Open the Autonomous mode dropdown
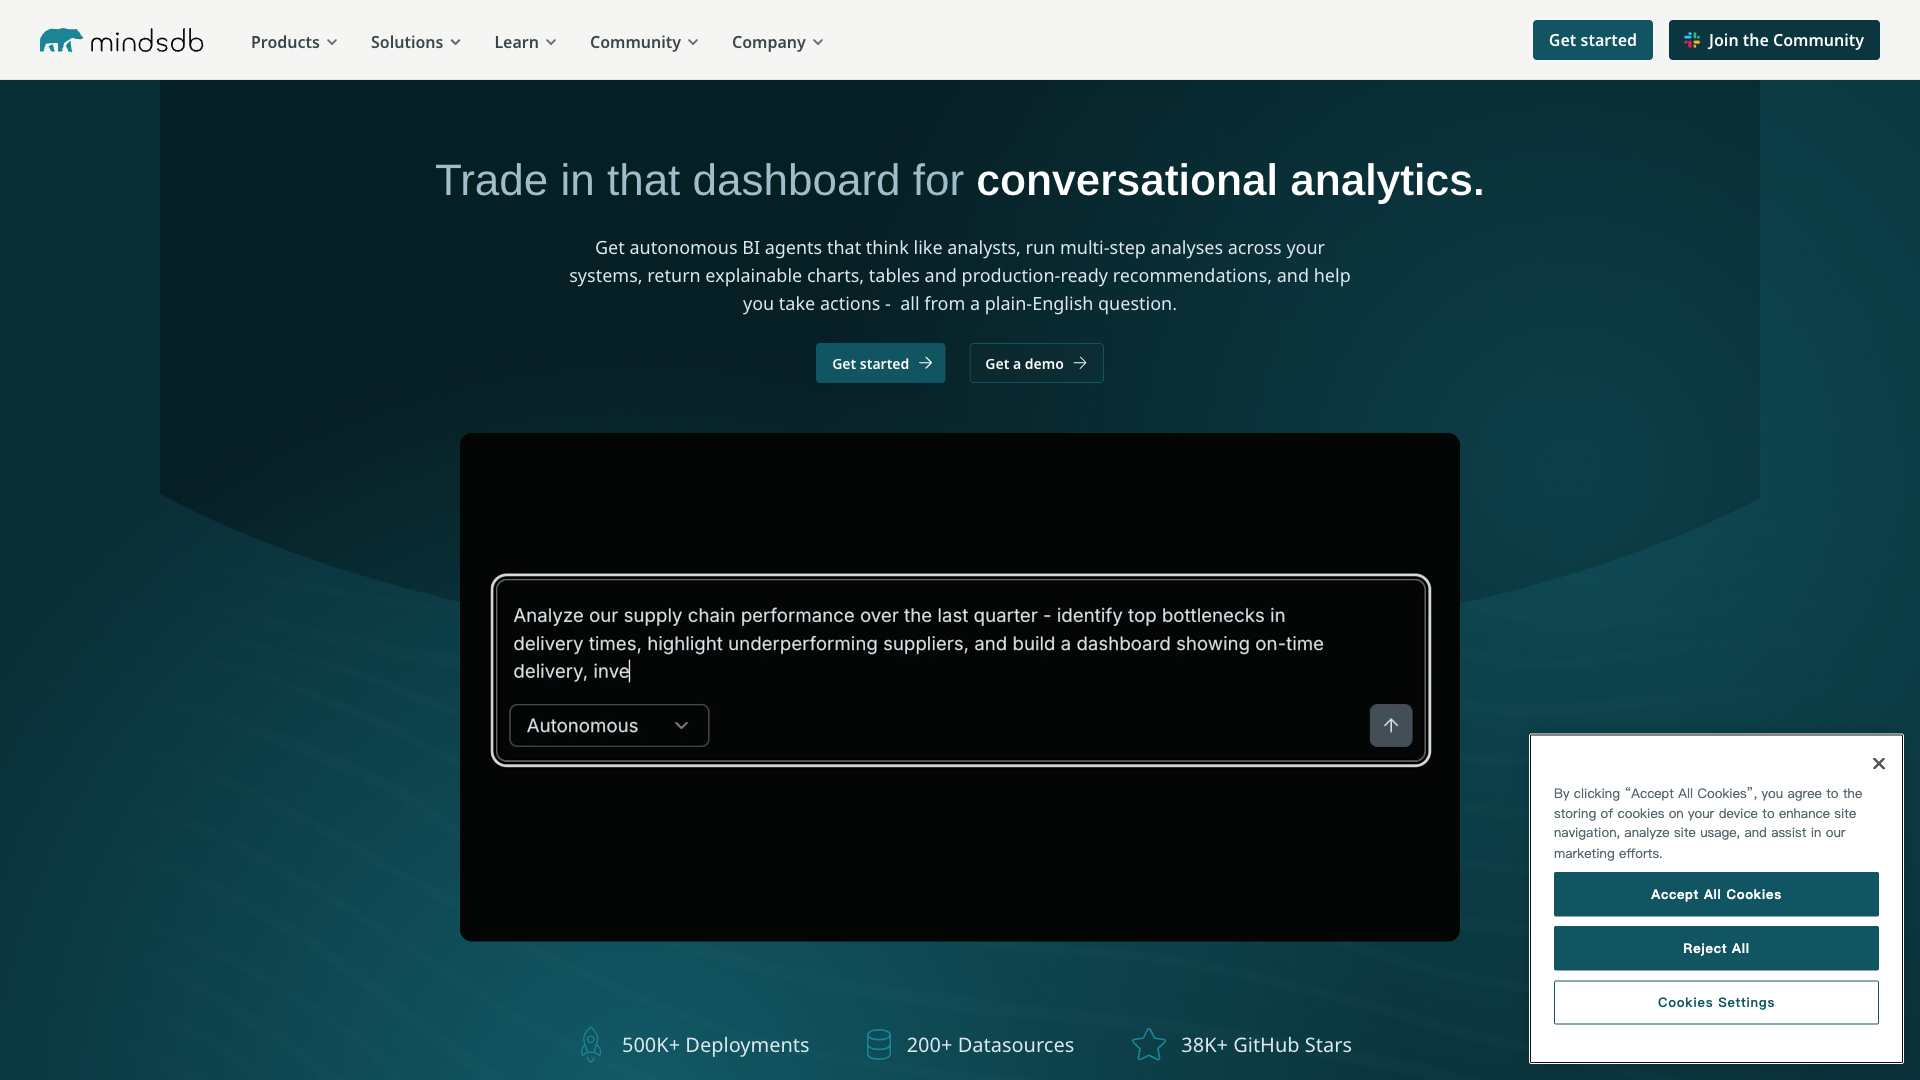The height and width of the screenshot is (1080, 1920). 608,725
